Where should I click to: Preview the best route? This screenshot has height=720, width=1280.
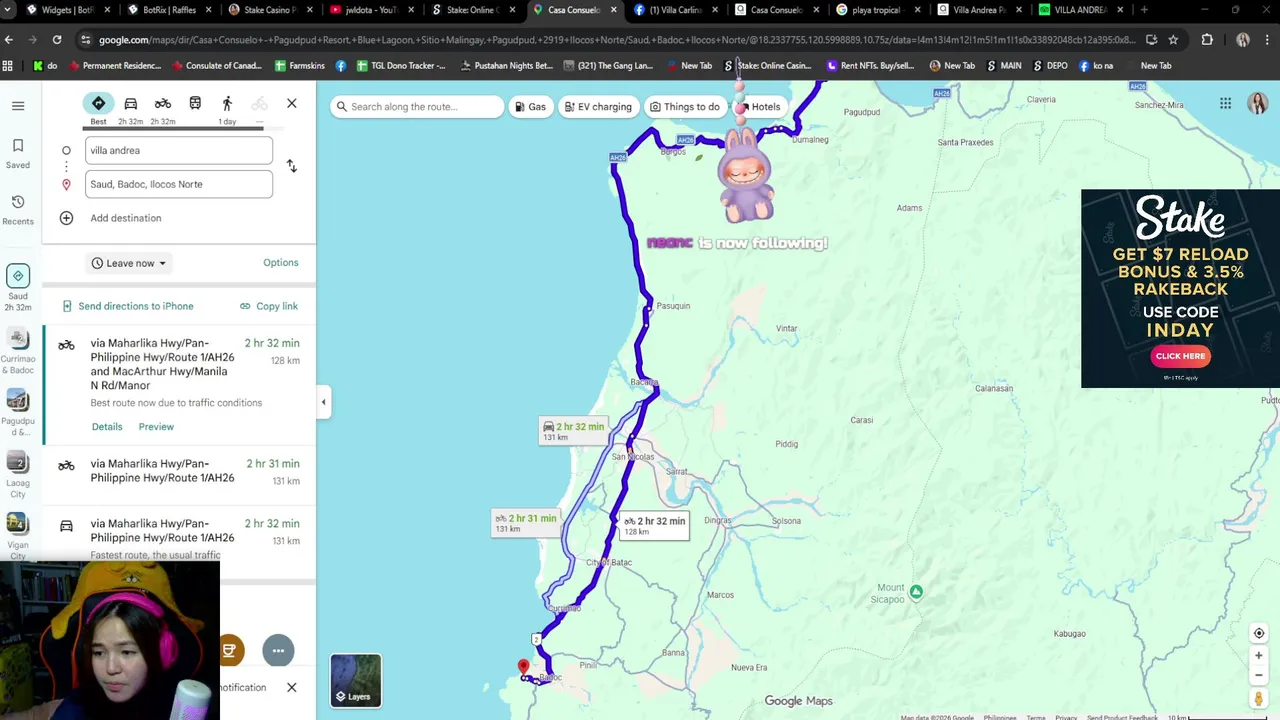(156, 427)
